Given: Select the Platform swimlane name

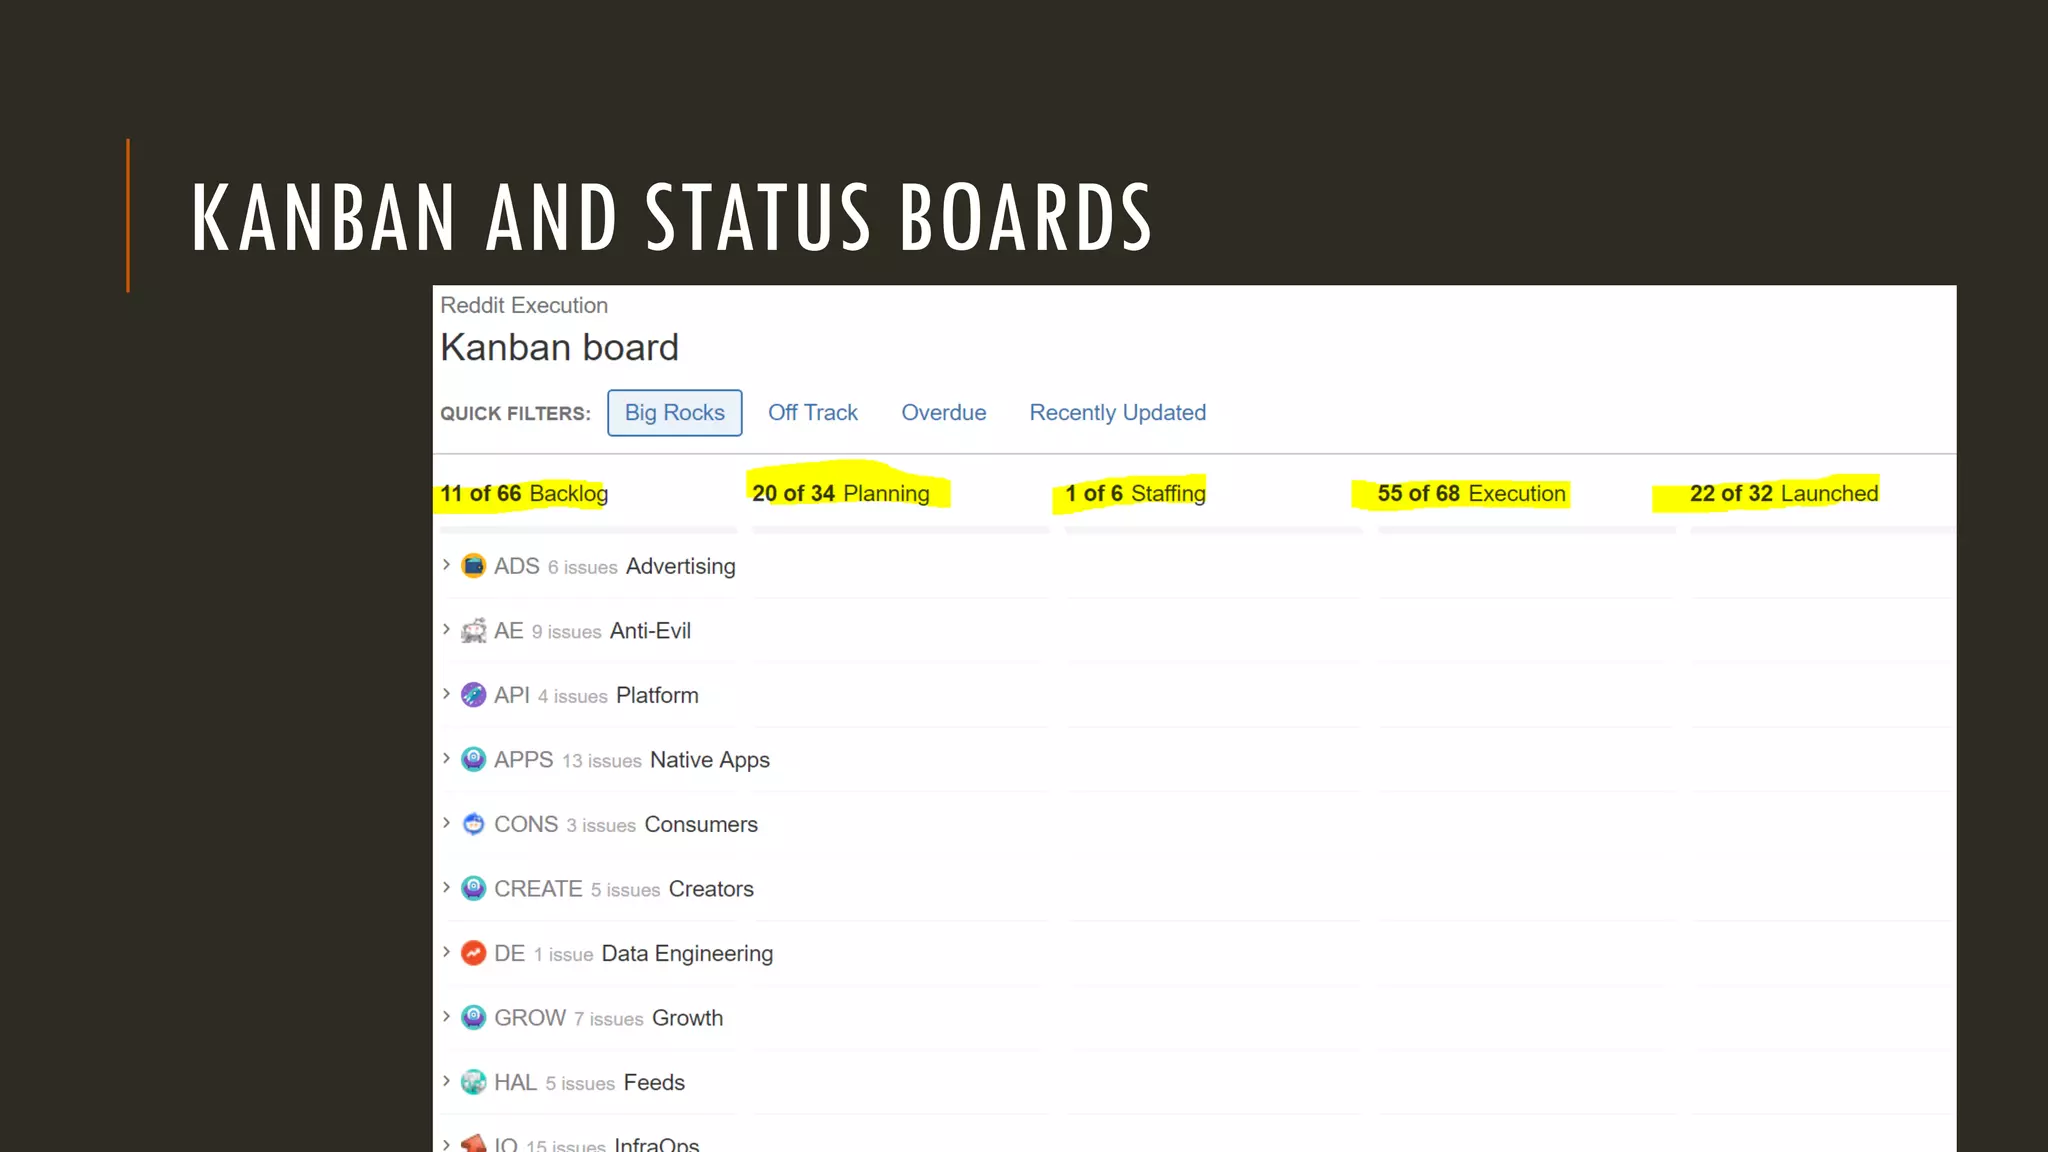Looking at the screenshot, I should point(657,695).
